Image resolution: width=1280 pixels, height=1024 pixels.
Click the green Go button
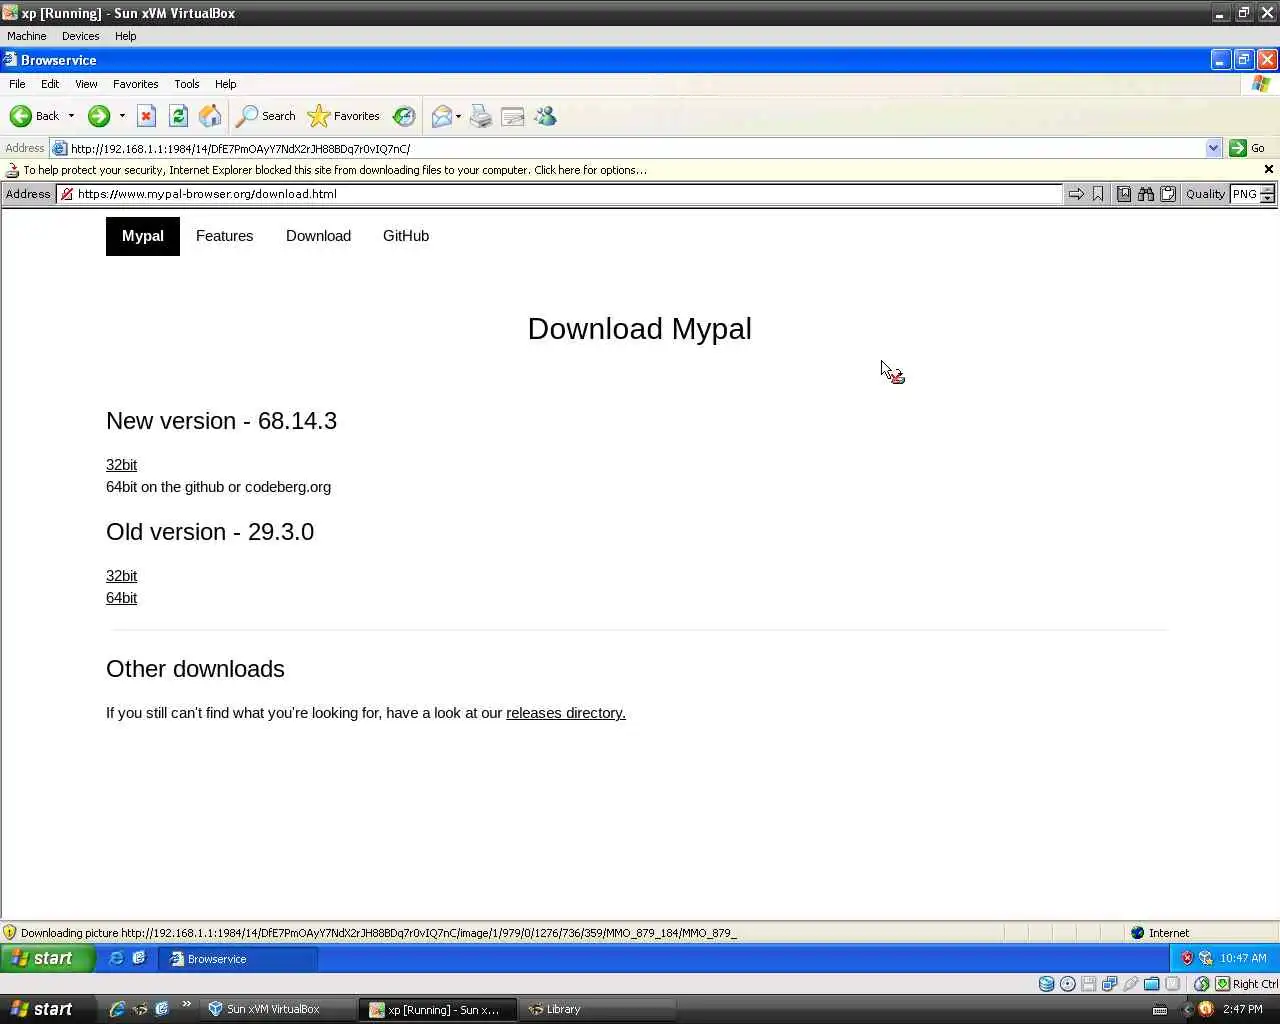coord(1248,148)
